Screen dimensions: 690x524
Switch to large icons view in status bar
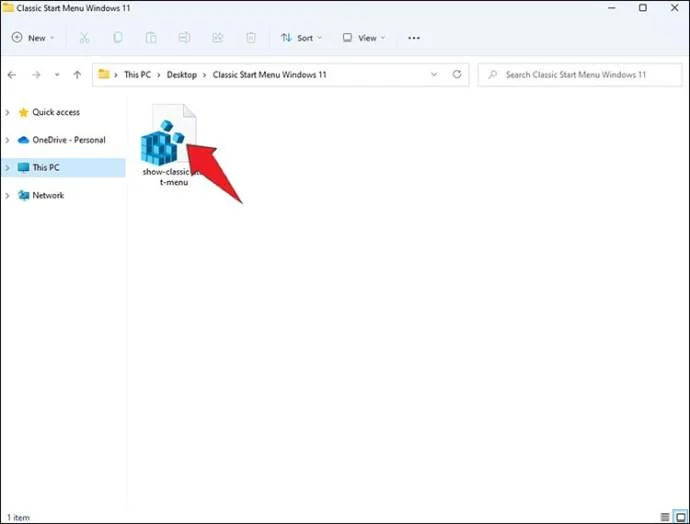point(681,517)
